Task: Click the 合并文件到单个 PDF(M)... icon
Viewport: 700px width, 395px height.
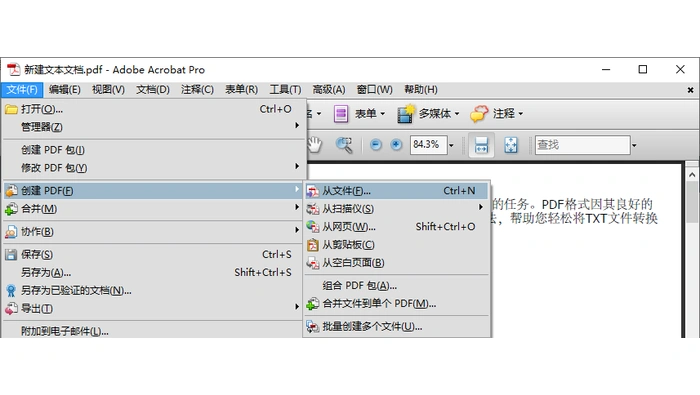Action: [x=312, y=304]
